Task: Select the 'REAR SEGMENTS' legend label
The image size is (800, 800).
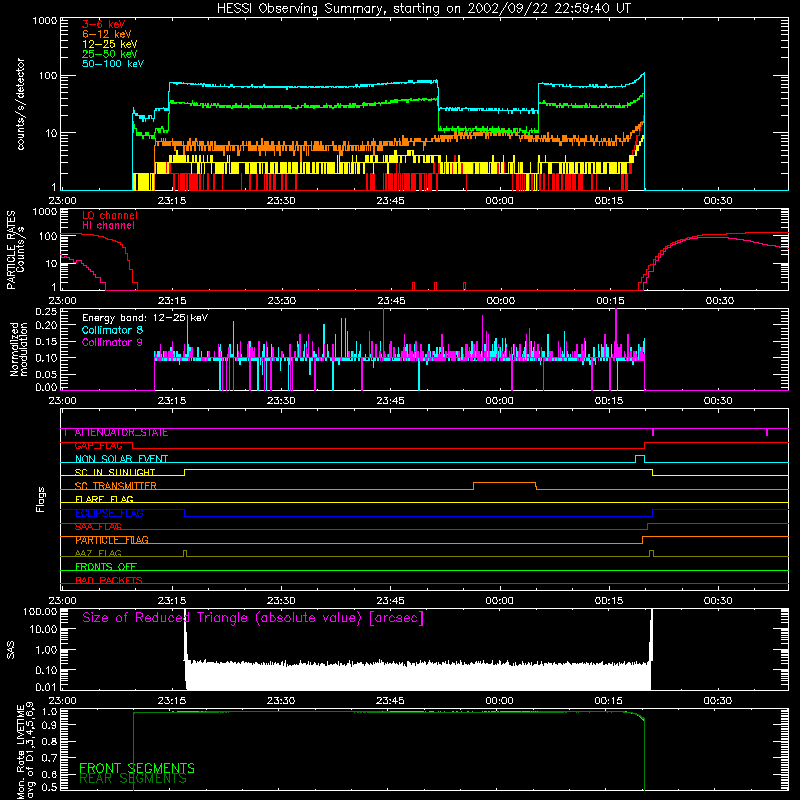Action: [x=133, y=779]
